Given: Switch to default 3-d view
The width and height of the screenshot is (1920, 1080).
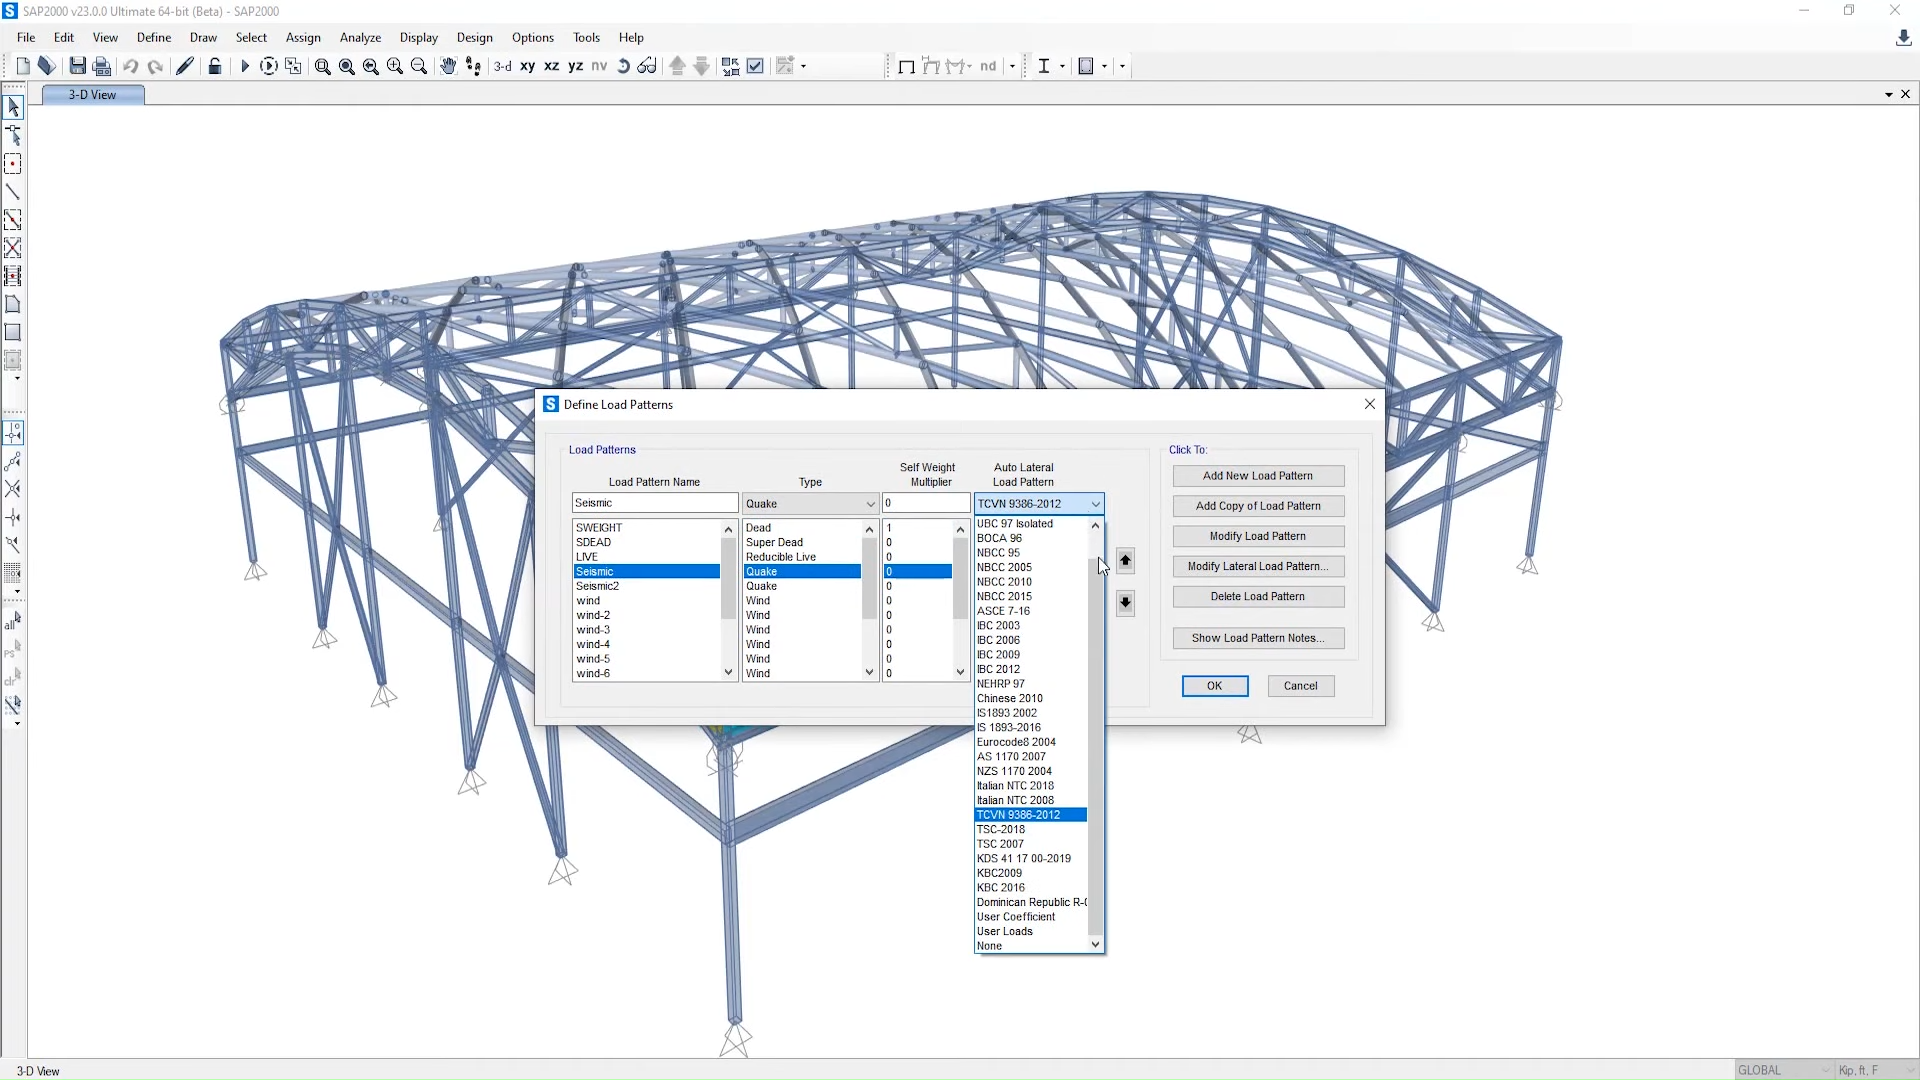Looking at the screenshot, I should pyautogui.click(x=503, y=66).
